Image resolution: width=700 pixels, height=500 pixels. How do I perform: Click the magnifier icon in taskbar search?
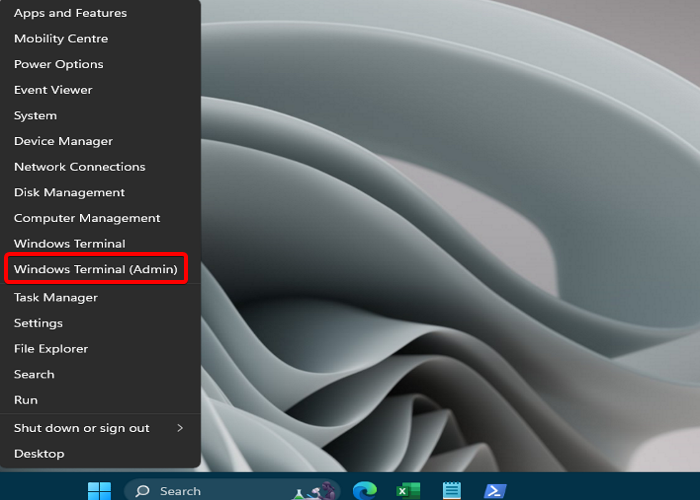[x=142, y=491]
